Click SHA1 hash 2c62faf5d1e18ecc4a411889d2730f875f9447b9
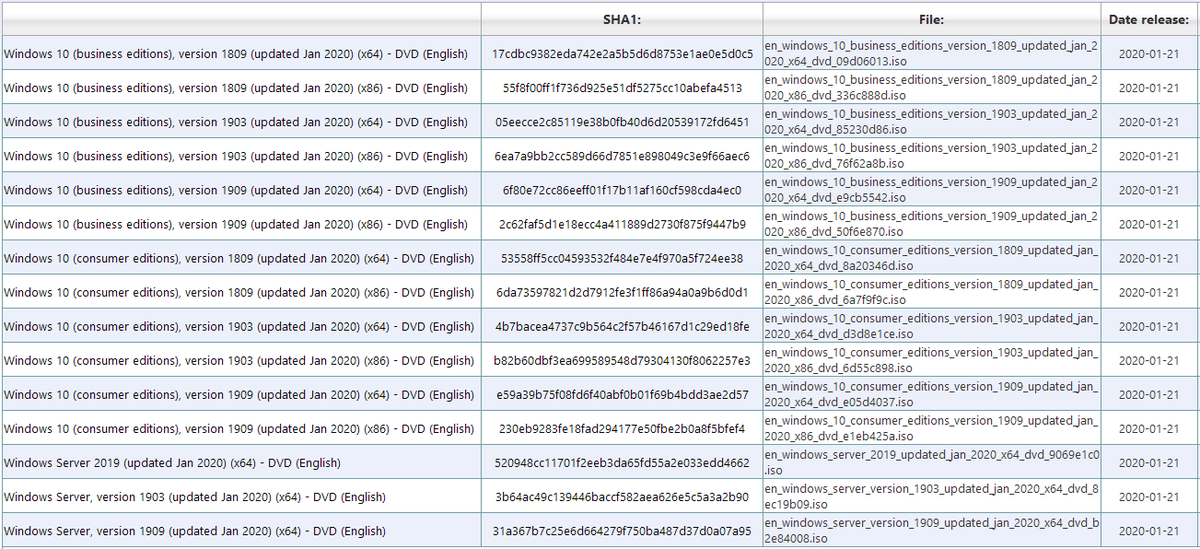The height and width of the screenshot is (549, 1200). [x=622, y=224]
